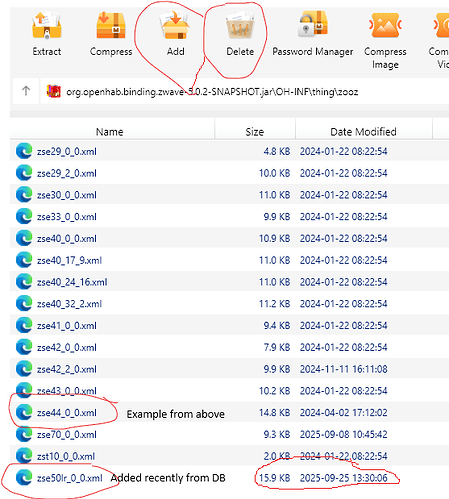
Task: Click the 4.8 KB size value
Action: (277, 151)
